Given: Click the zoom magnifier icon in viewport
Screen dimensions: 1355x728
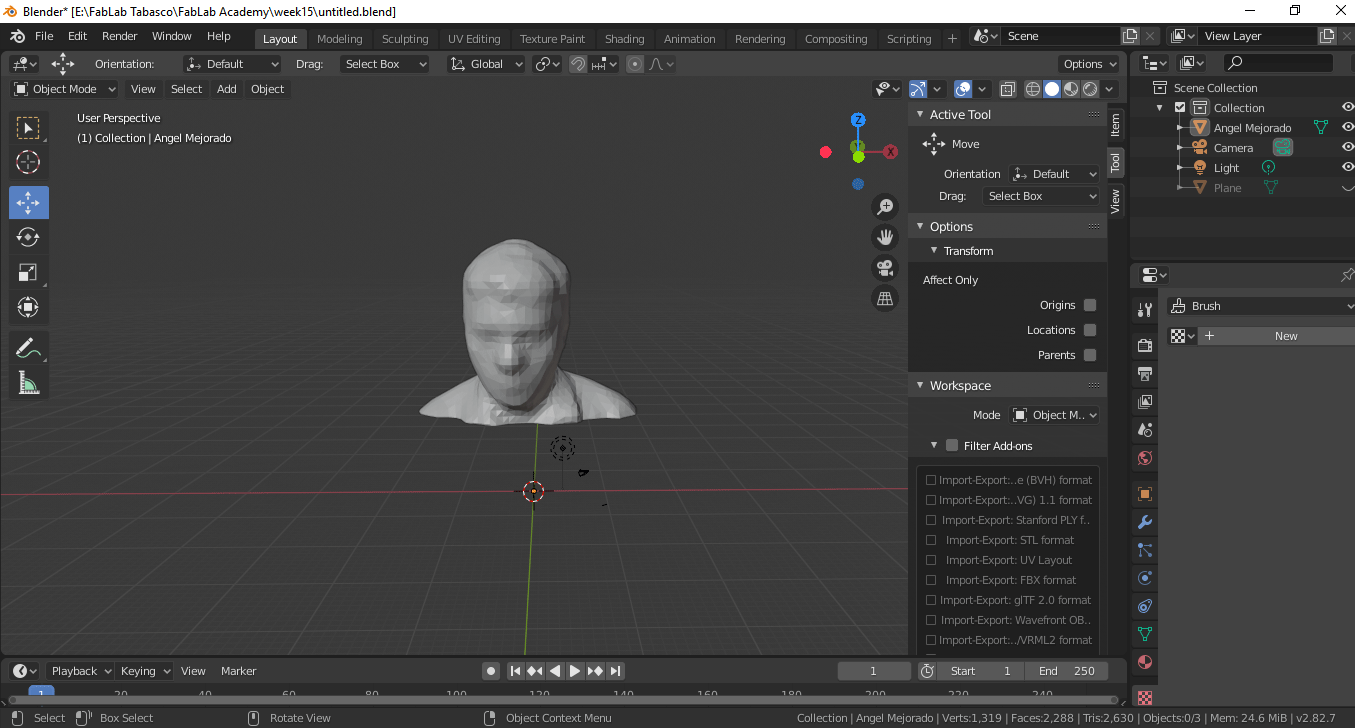Looking at the screenshot, I should (x=885, y=207).
